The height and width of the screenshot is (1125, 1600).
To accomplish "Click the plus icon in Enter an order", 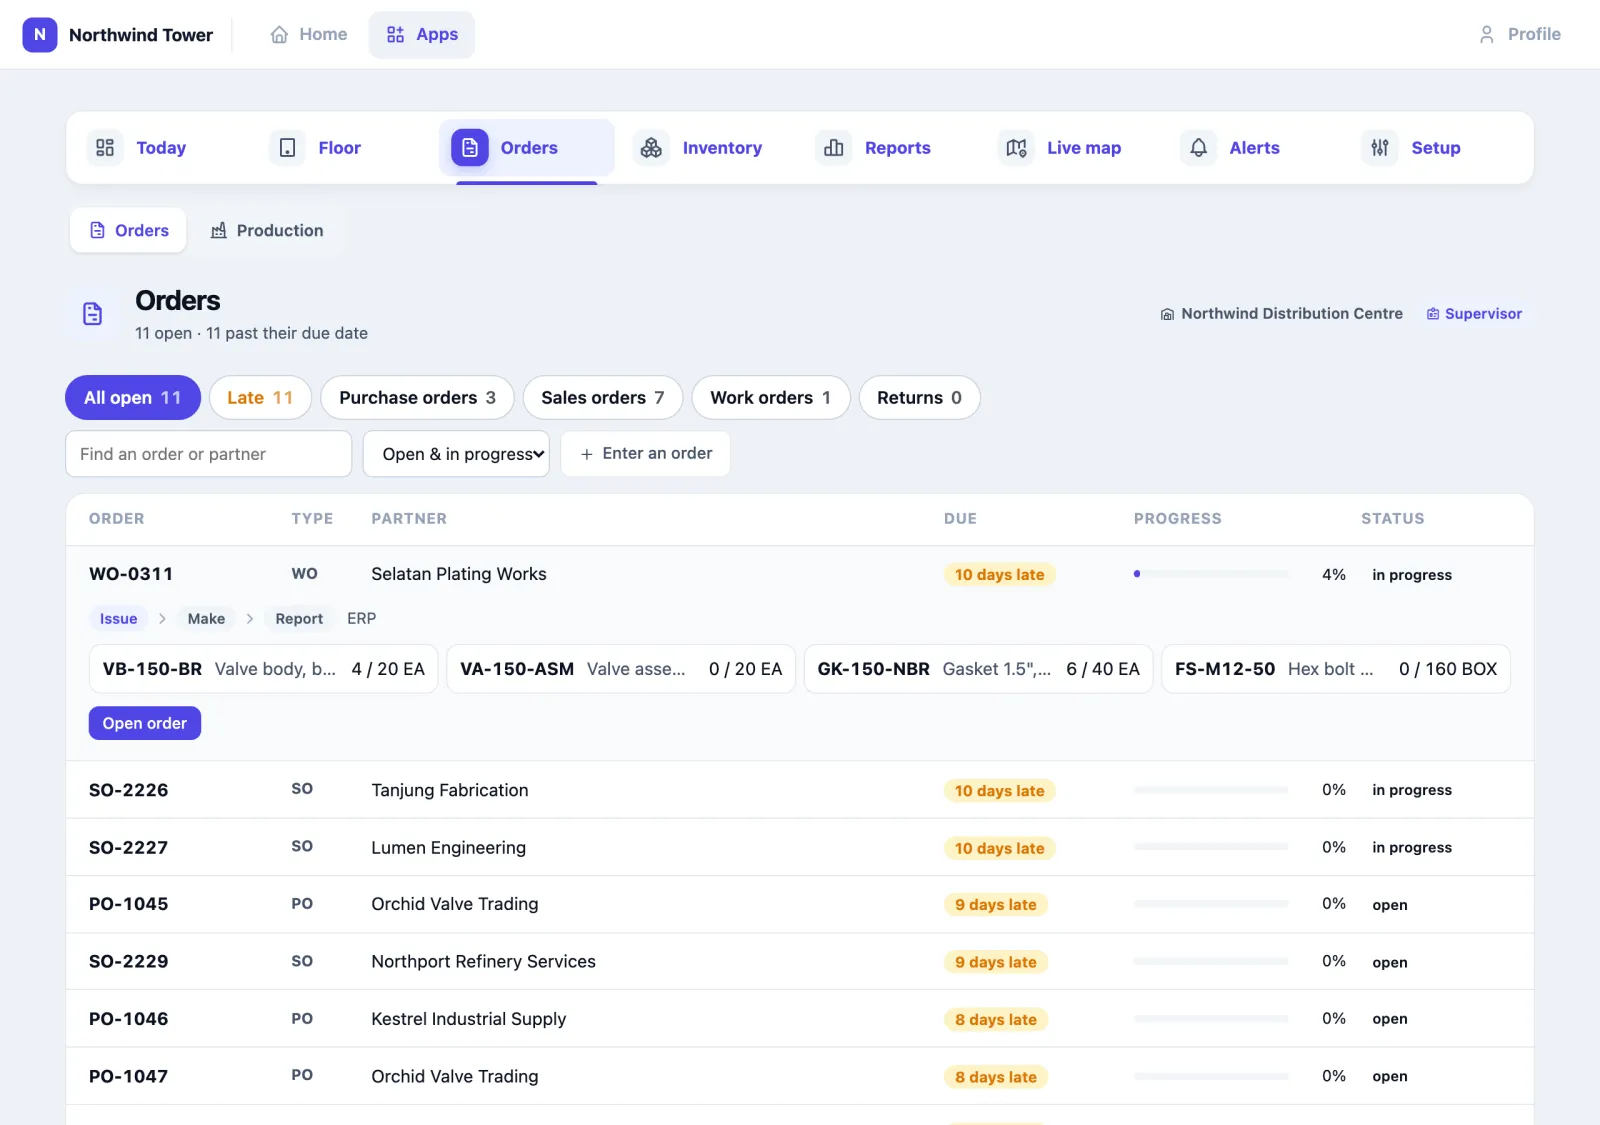I will click(587, 454).
